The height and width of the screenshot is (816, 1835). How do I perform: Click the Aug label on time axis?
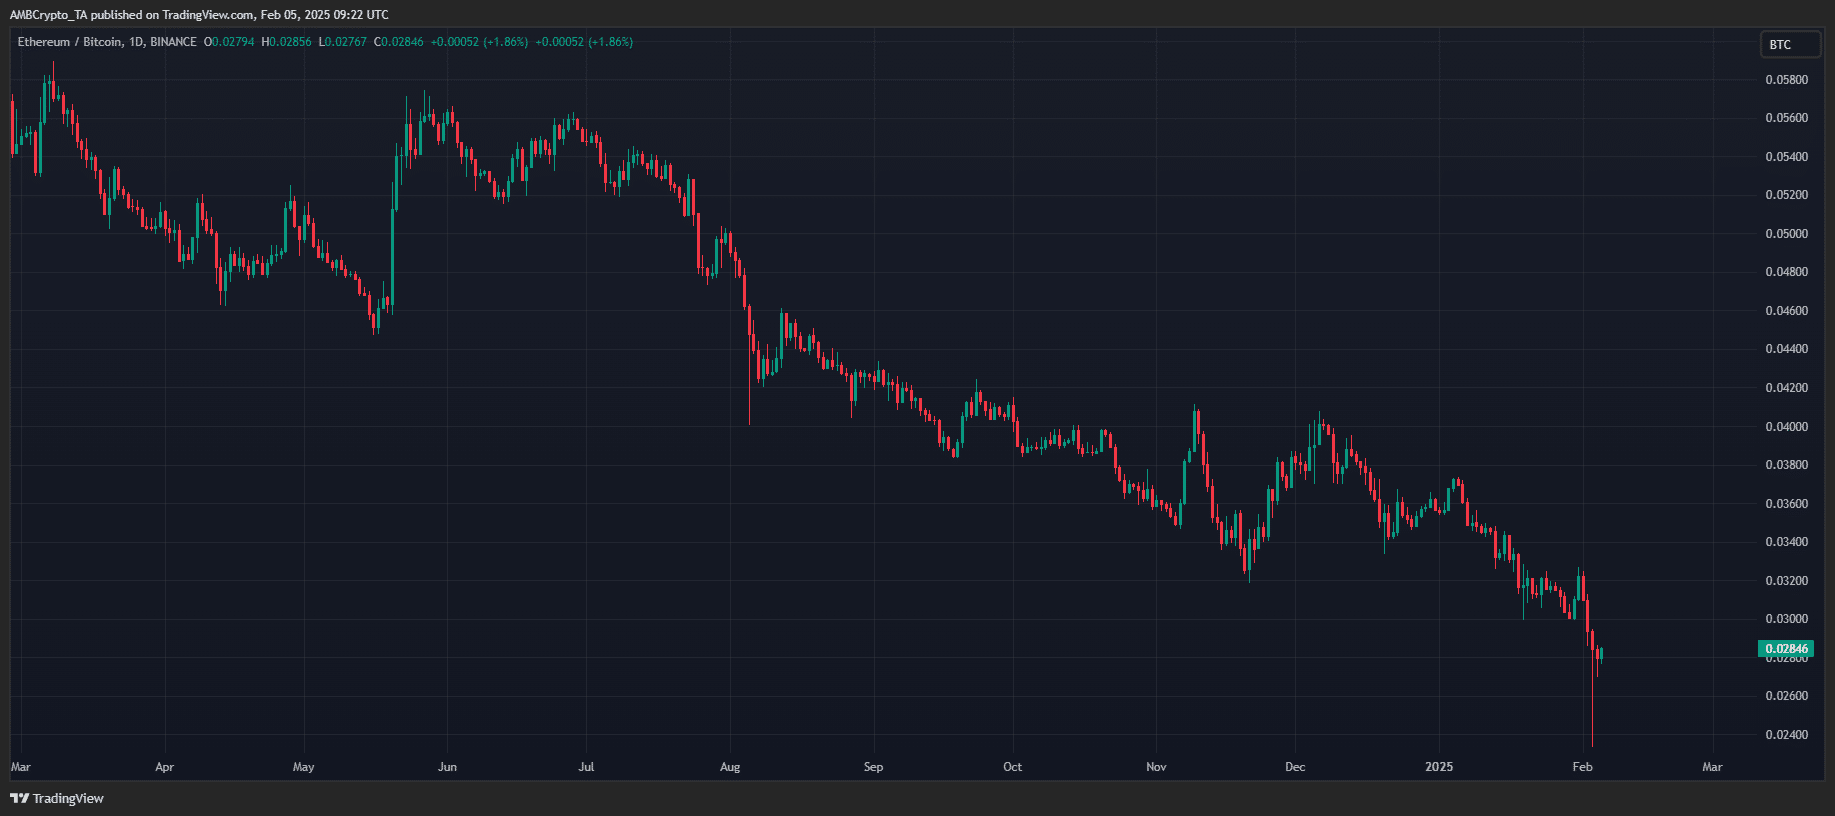[730, 767]
